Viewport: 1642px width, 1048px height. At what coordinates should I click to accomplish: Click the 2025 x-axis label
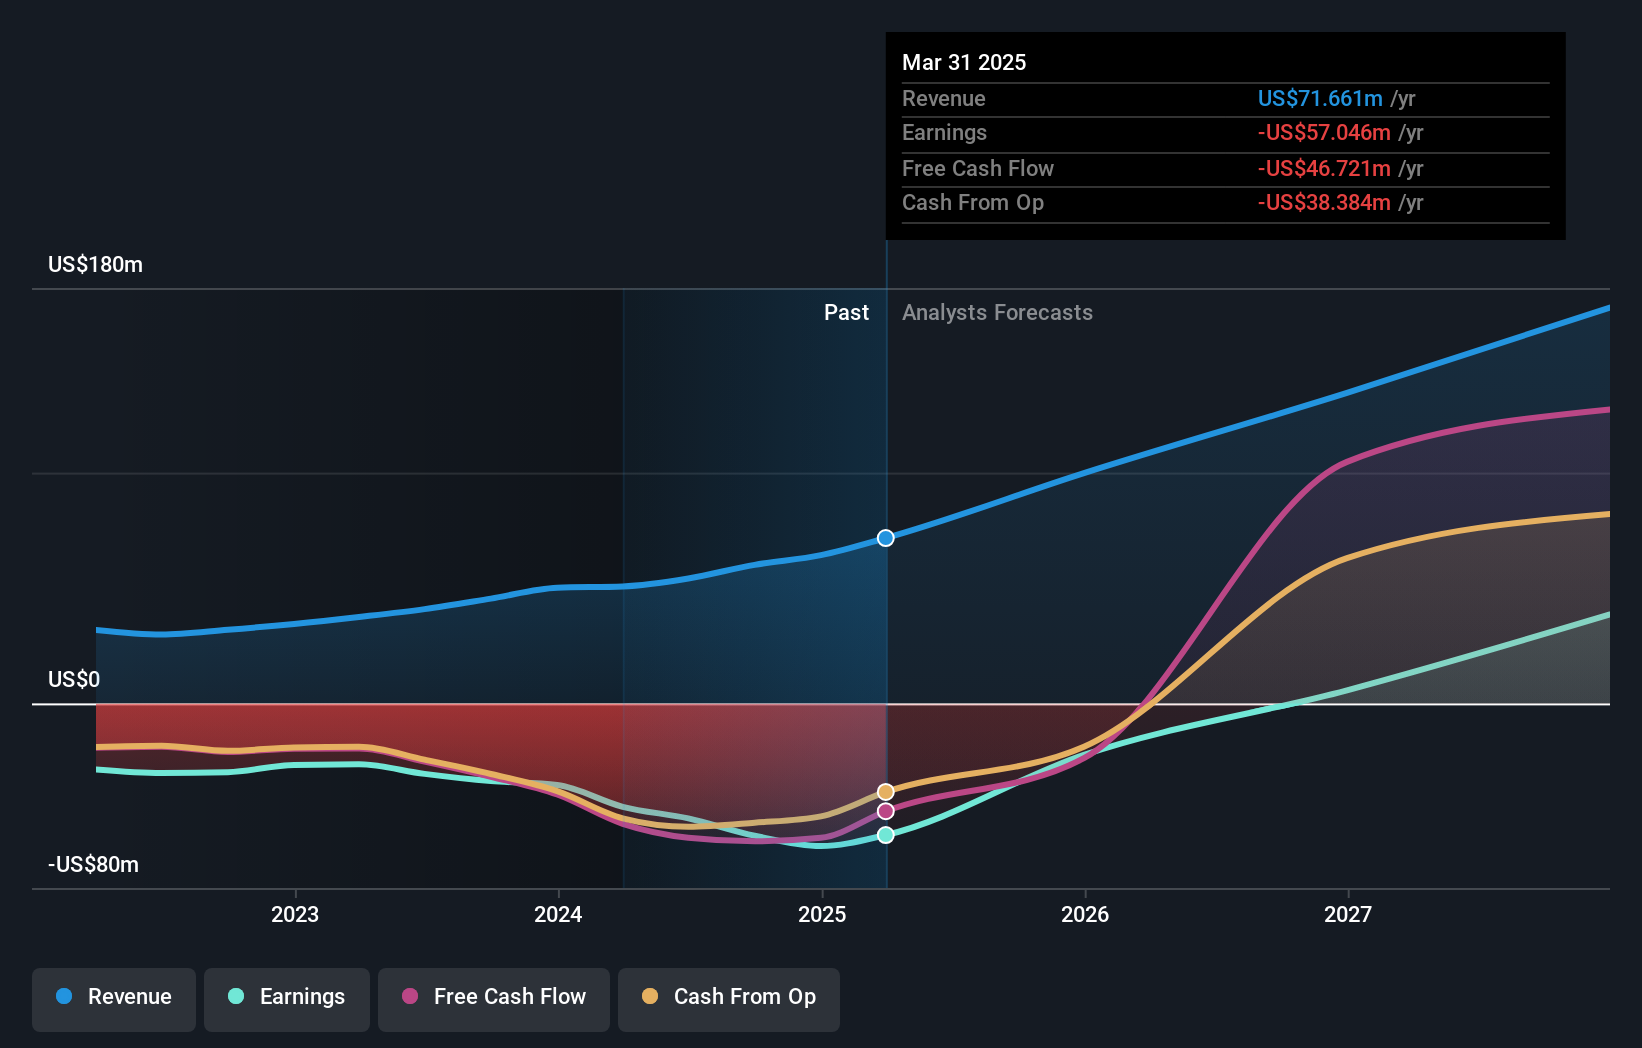pos(822,914)
